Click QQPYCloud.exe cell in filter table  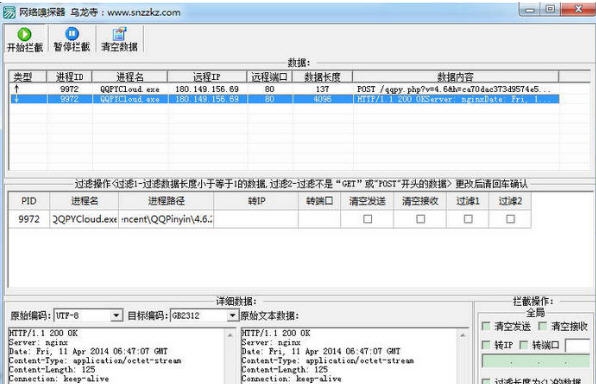[84, 219]
